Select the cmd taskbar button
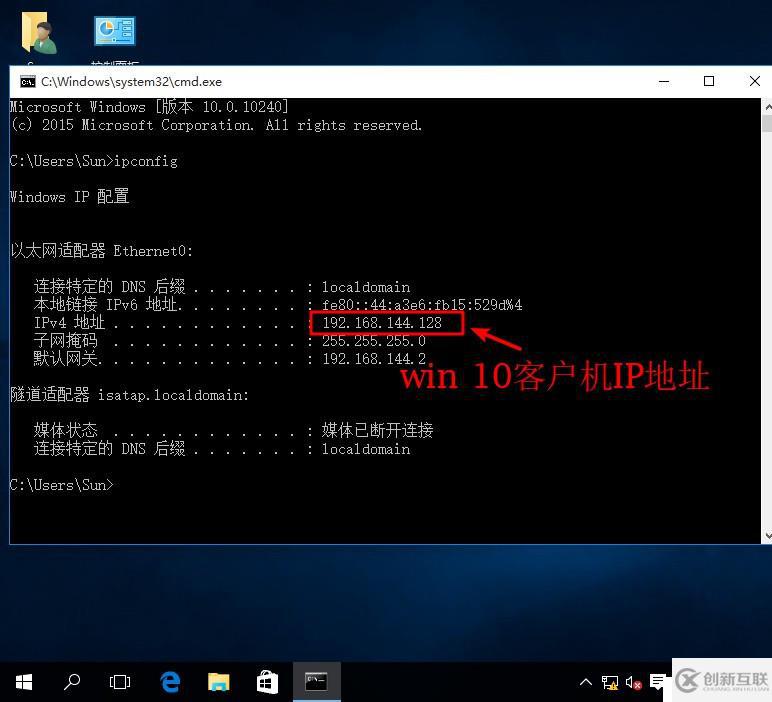This screenshot has width=772, height=702. 317,682
